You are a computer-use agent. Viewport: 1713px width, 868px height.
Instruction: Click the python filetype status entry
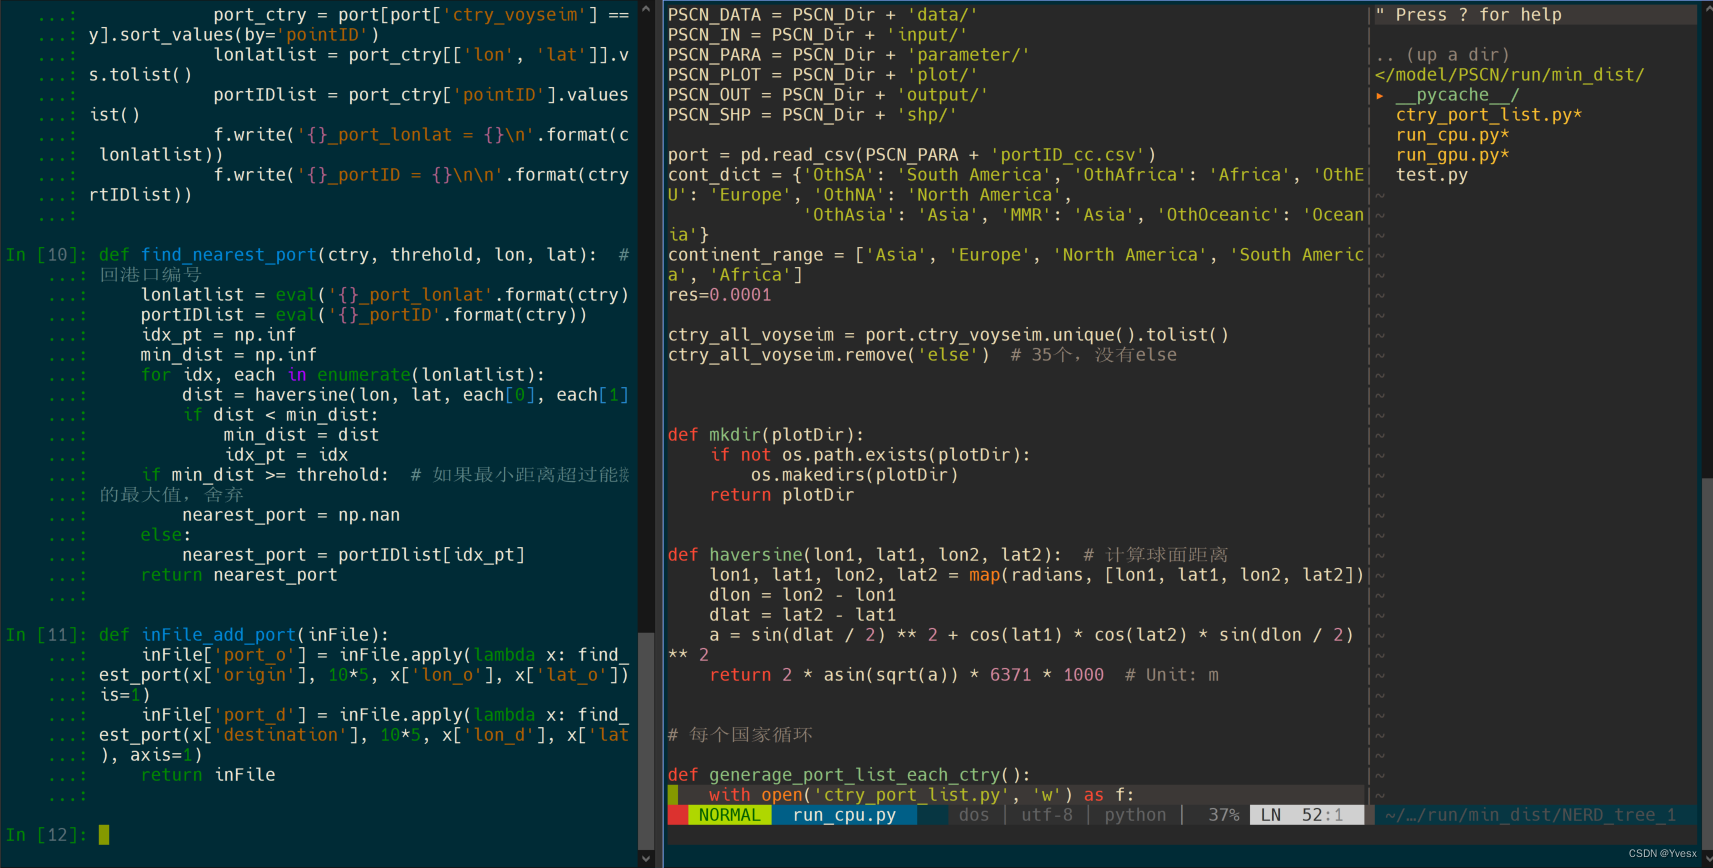(x=1135, y=815)
